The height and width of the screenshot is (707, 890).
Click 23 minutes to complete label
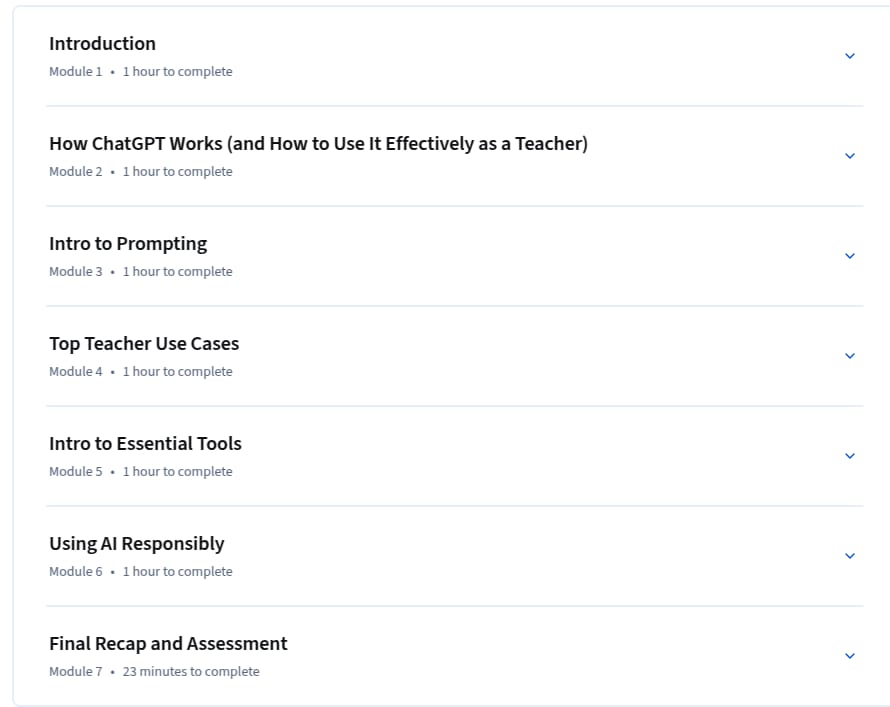pos(191,671)
